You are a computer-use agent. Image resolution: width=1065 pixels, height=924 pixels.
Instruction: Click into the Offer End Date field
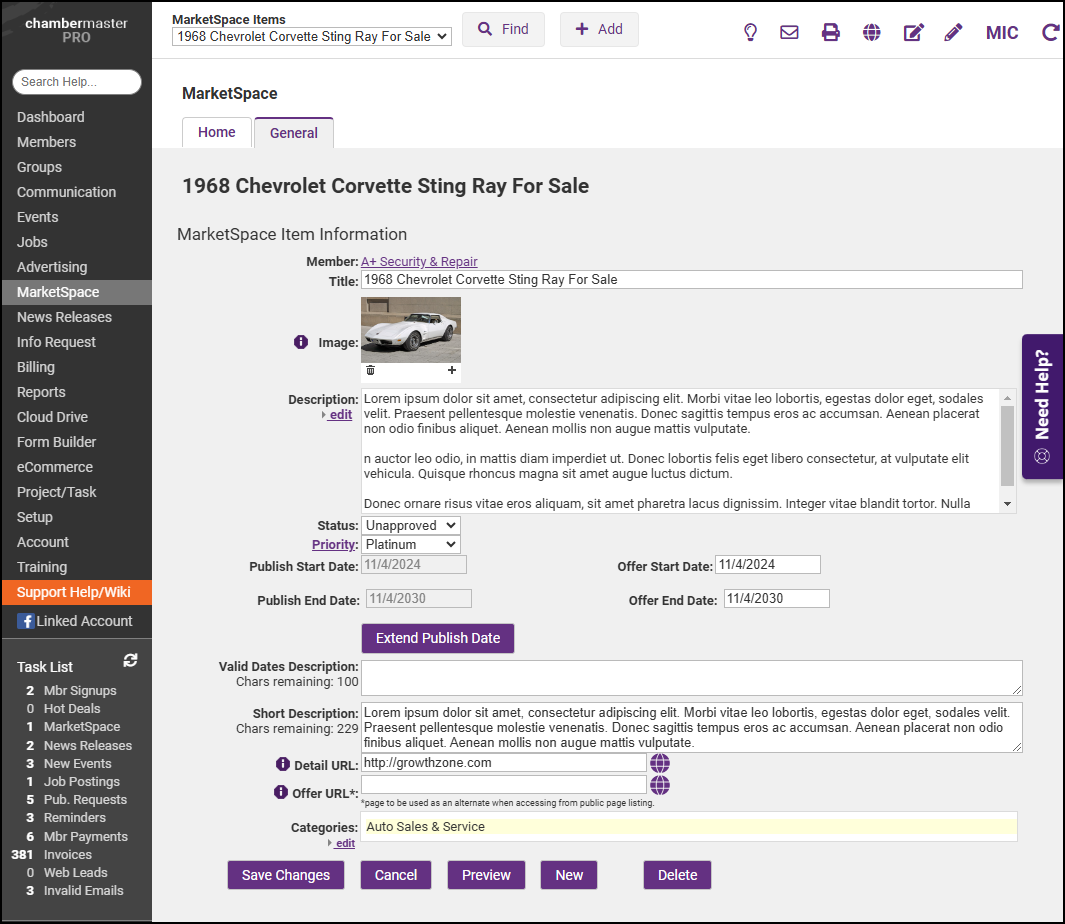pos(775,599)
